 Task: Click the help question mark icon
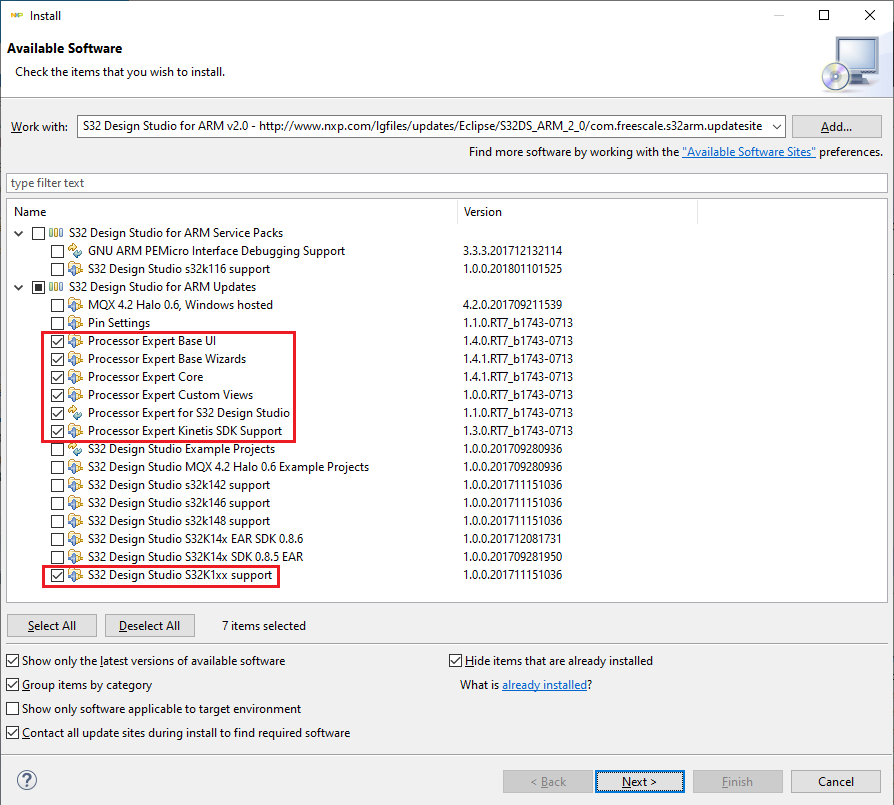[x=26, y=780]
